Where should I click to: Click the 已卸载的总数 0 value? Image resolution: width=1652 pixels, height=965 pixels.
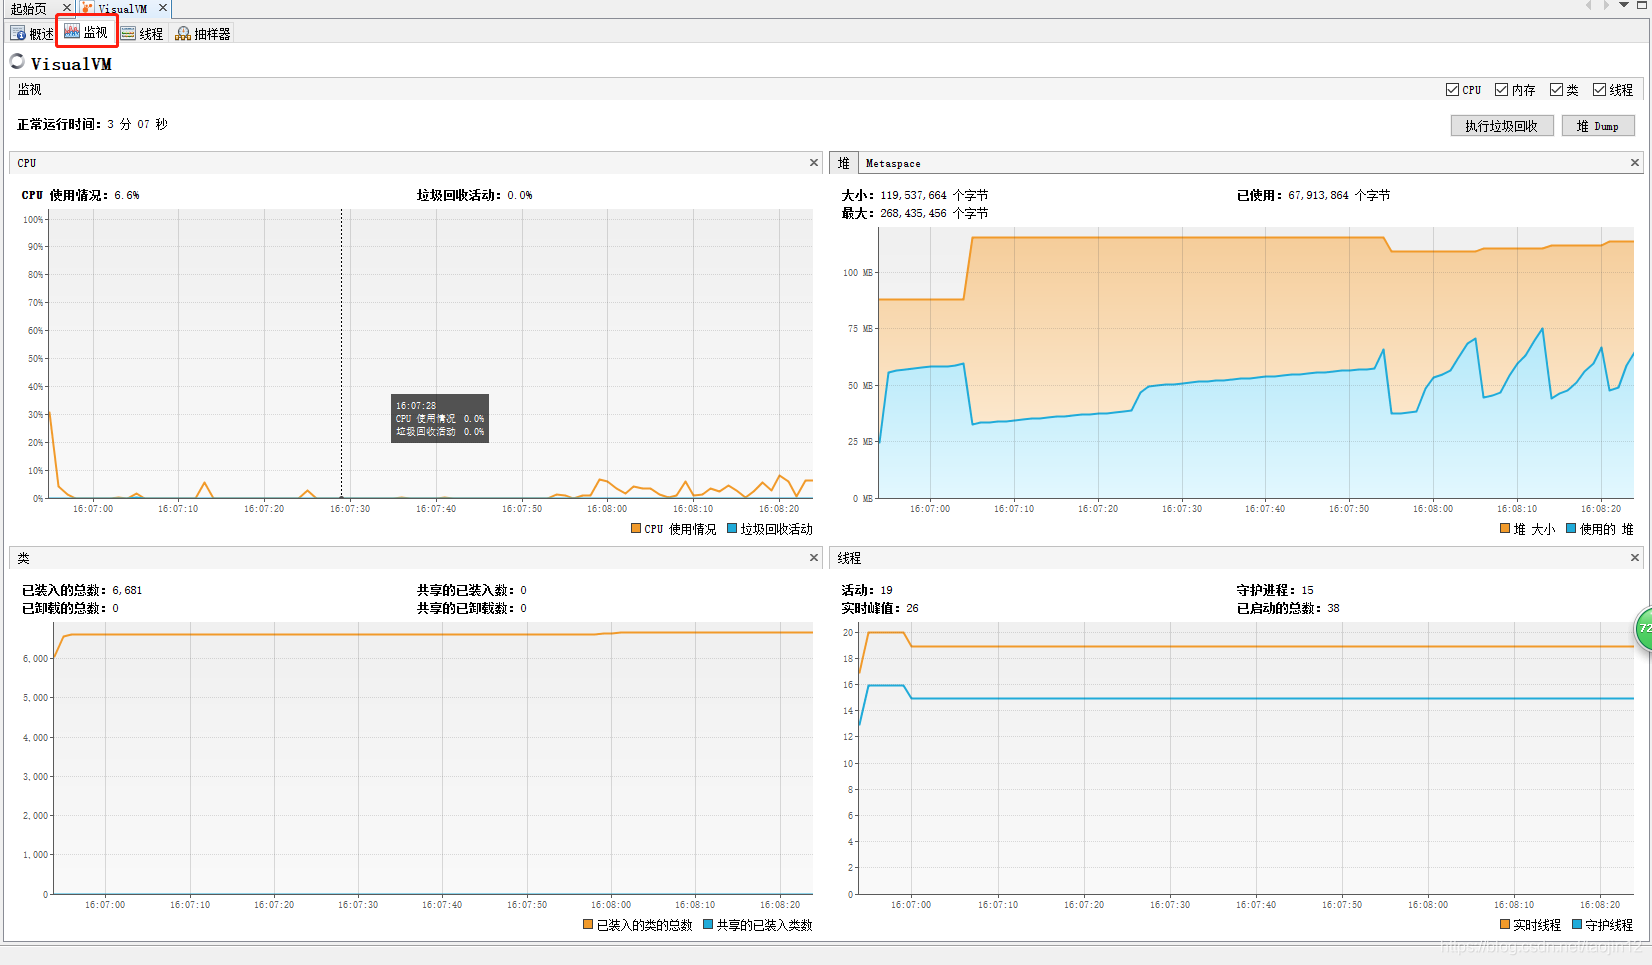tap(115, 608)
